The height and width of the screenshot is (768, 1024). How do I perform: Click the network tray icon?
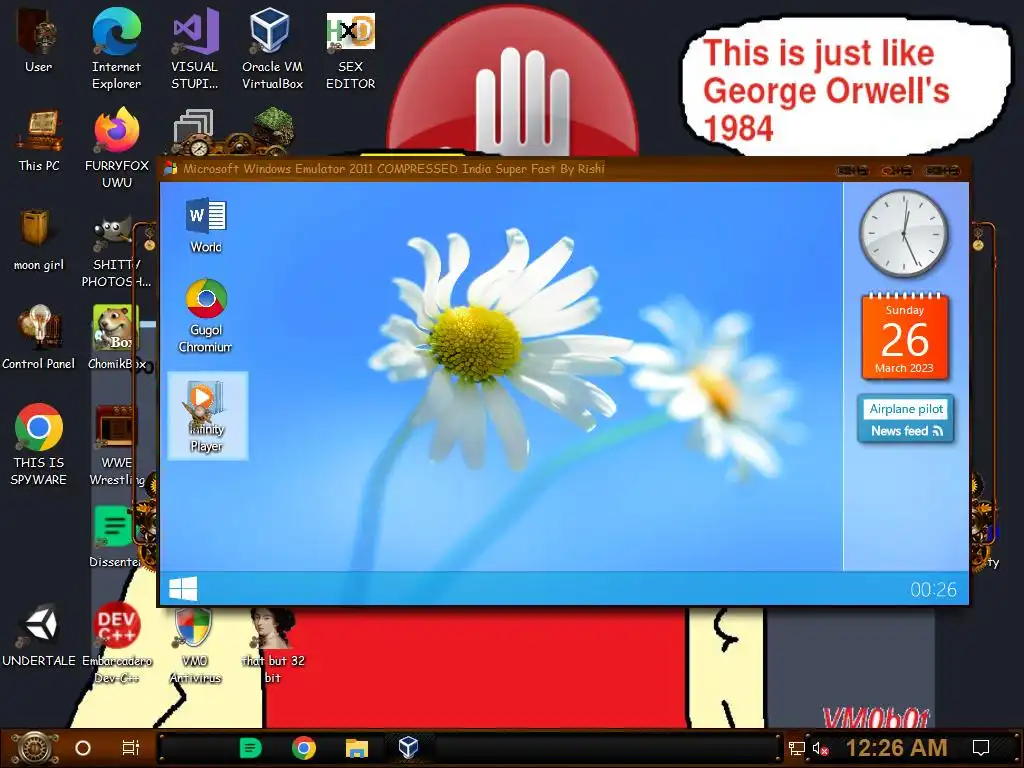[x=796, y=748]
